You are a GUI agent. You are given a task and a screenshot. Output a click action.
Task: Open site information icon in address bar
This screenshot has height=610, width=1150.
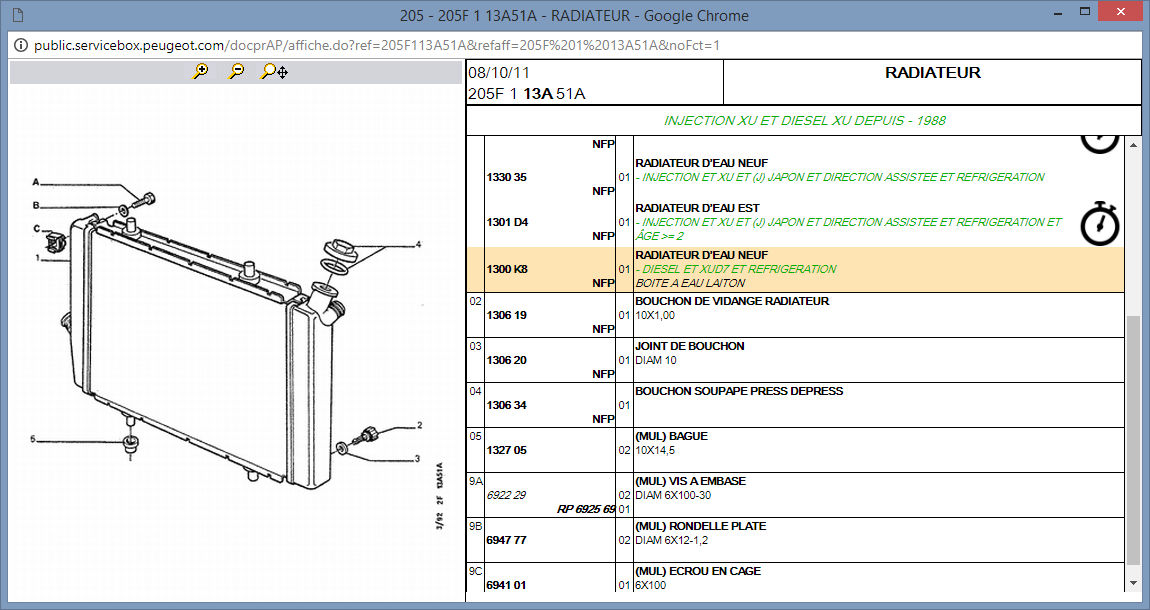tap(20, 46)
